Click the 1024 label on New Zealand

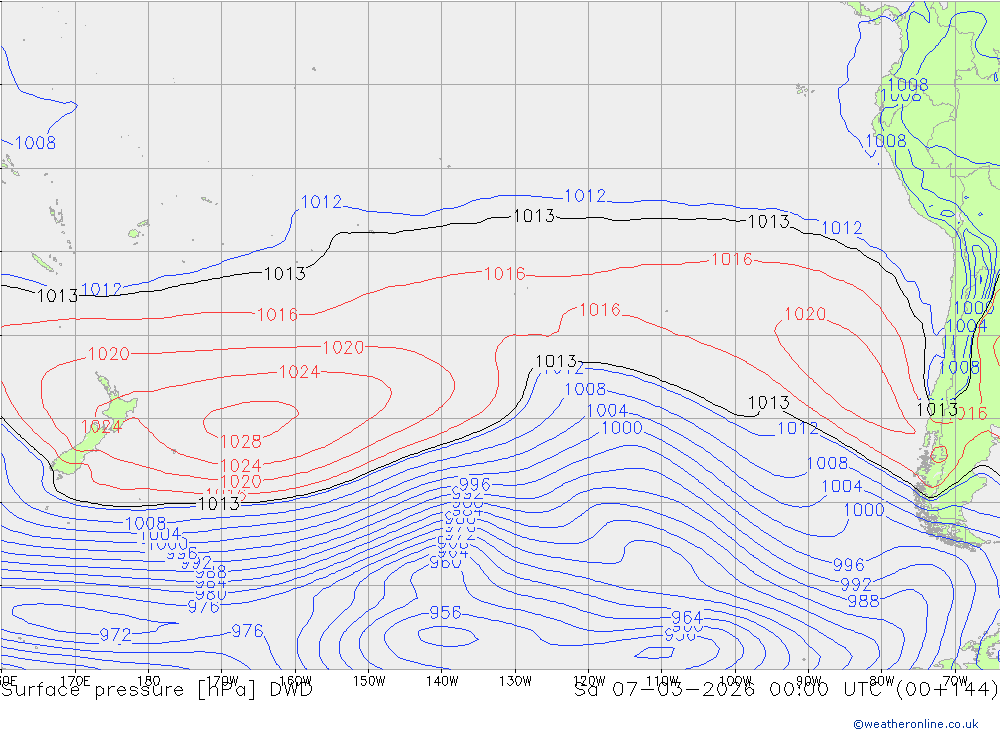click(x=101, y=427)
